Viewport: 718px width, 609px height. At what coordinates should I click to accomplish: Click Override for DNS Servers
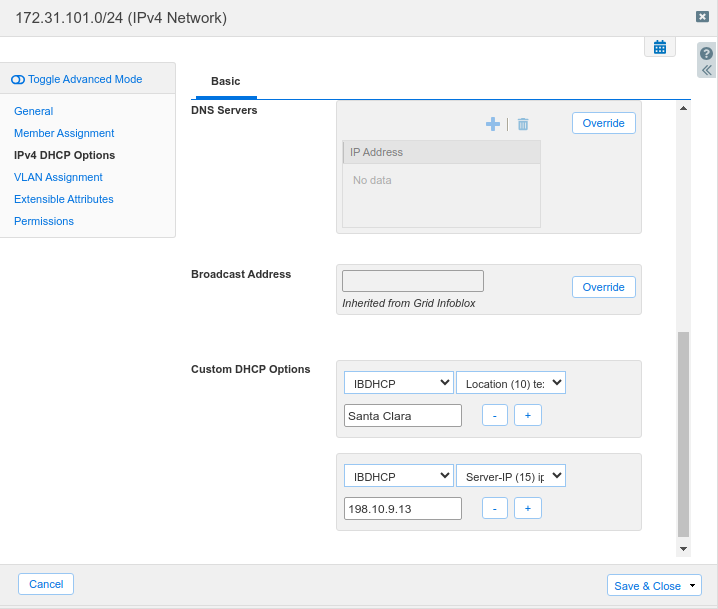click(x=604, y=123)
